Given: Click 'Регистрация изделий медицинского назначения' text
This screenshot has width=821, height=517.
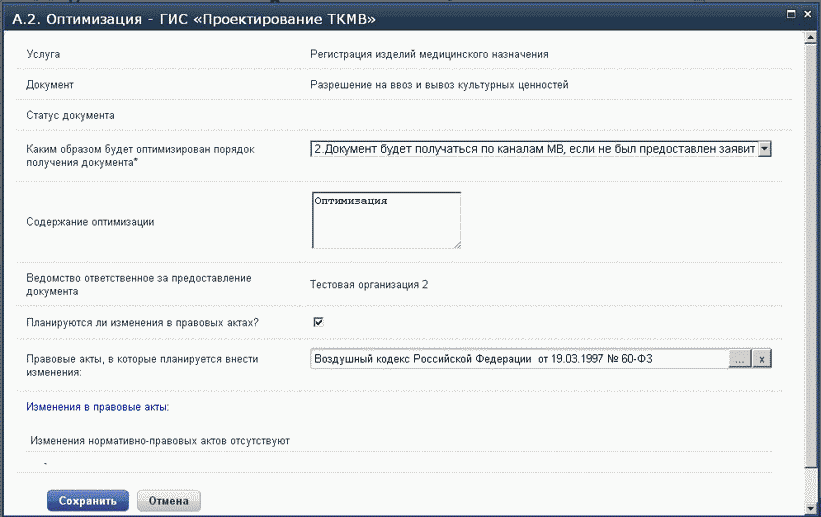Looking at the screenshot, I should click(429, 53).
